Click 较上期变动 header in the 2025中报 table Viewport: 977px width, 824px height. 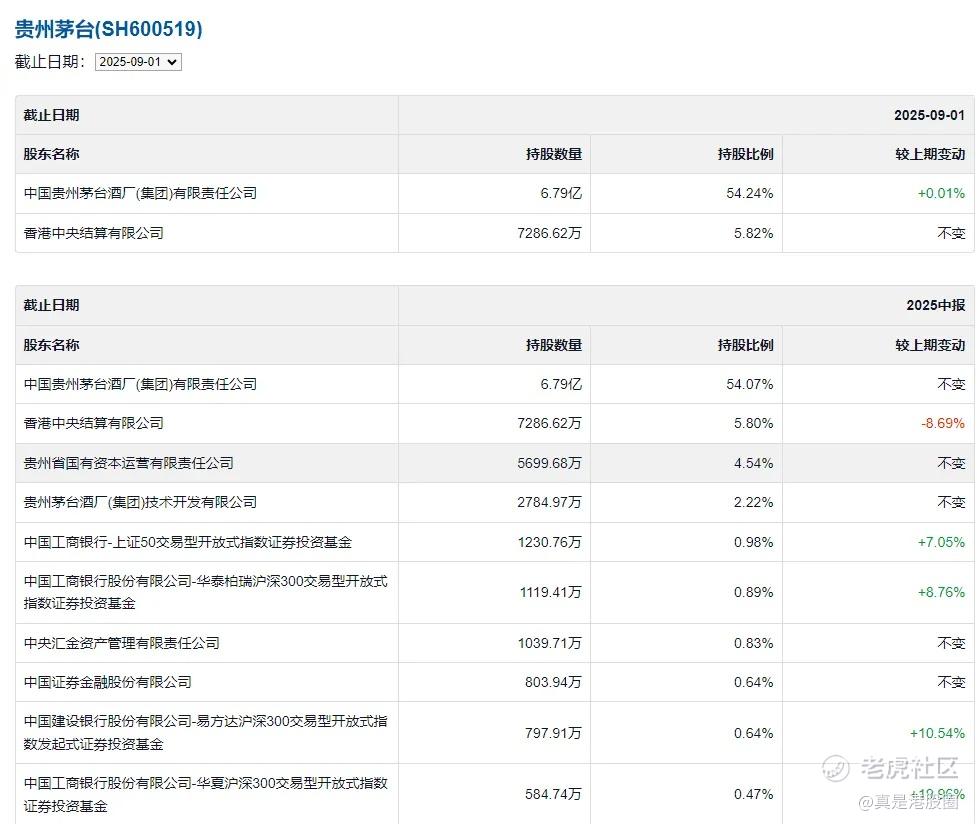930,345
